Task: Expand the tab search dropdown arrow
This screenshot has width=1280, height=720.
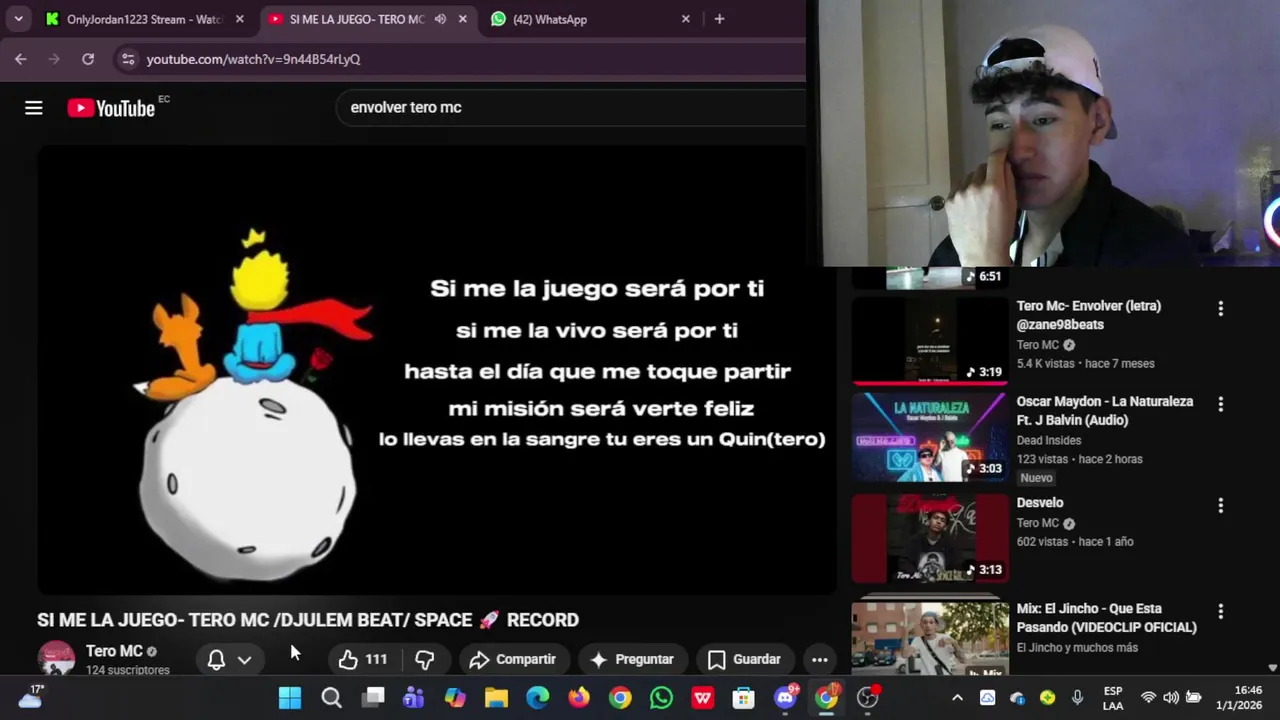Action: click(x=18, y=19)
